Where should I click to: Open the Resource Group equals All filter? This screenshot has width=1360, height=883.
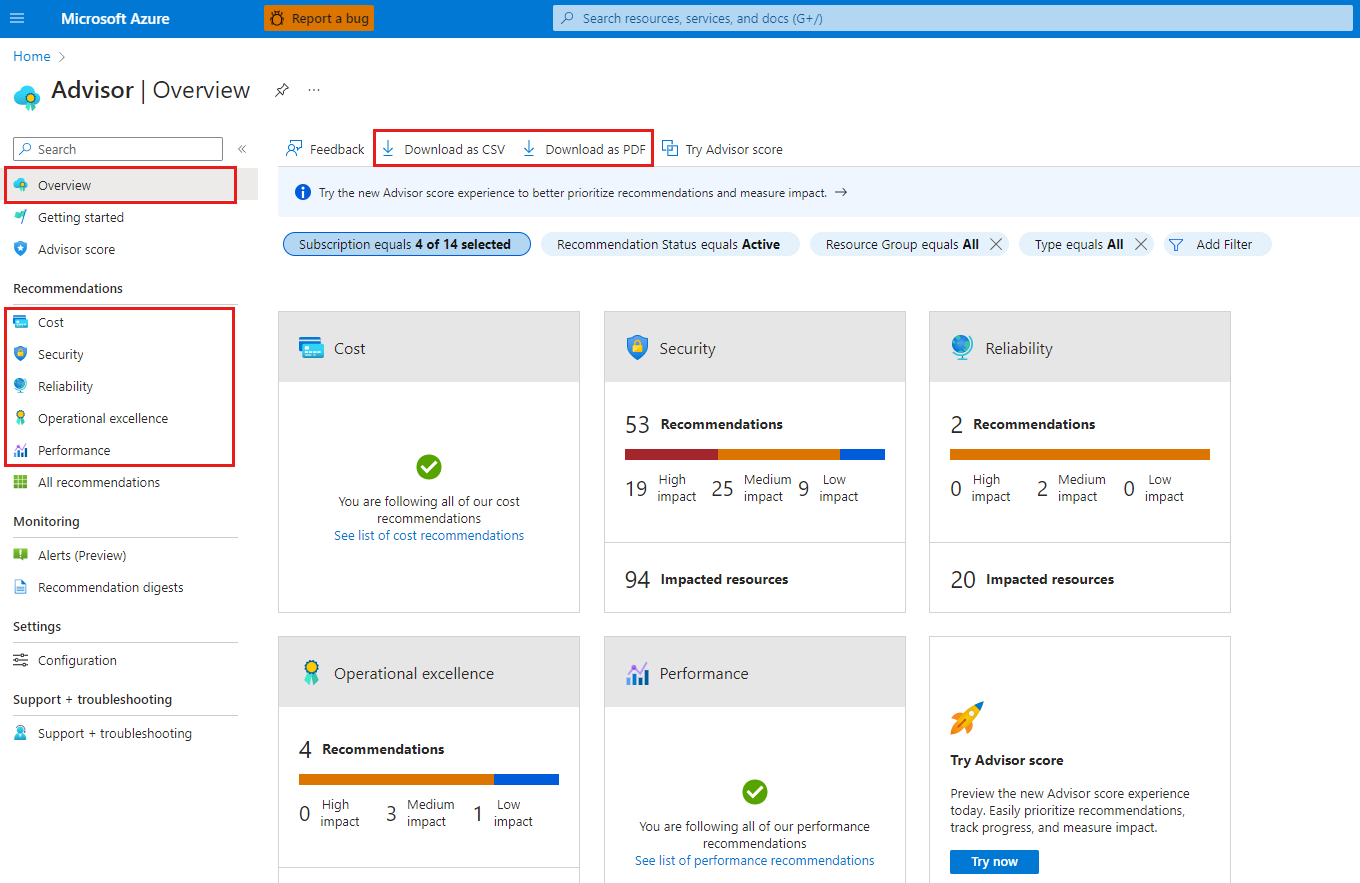coord(902,244)
